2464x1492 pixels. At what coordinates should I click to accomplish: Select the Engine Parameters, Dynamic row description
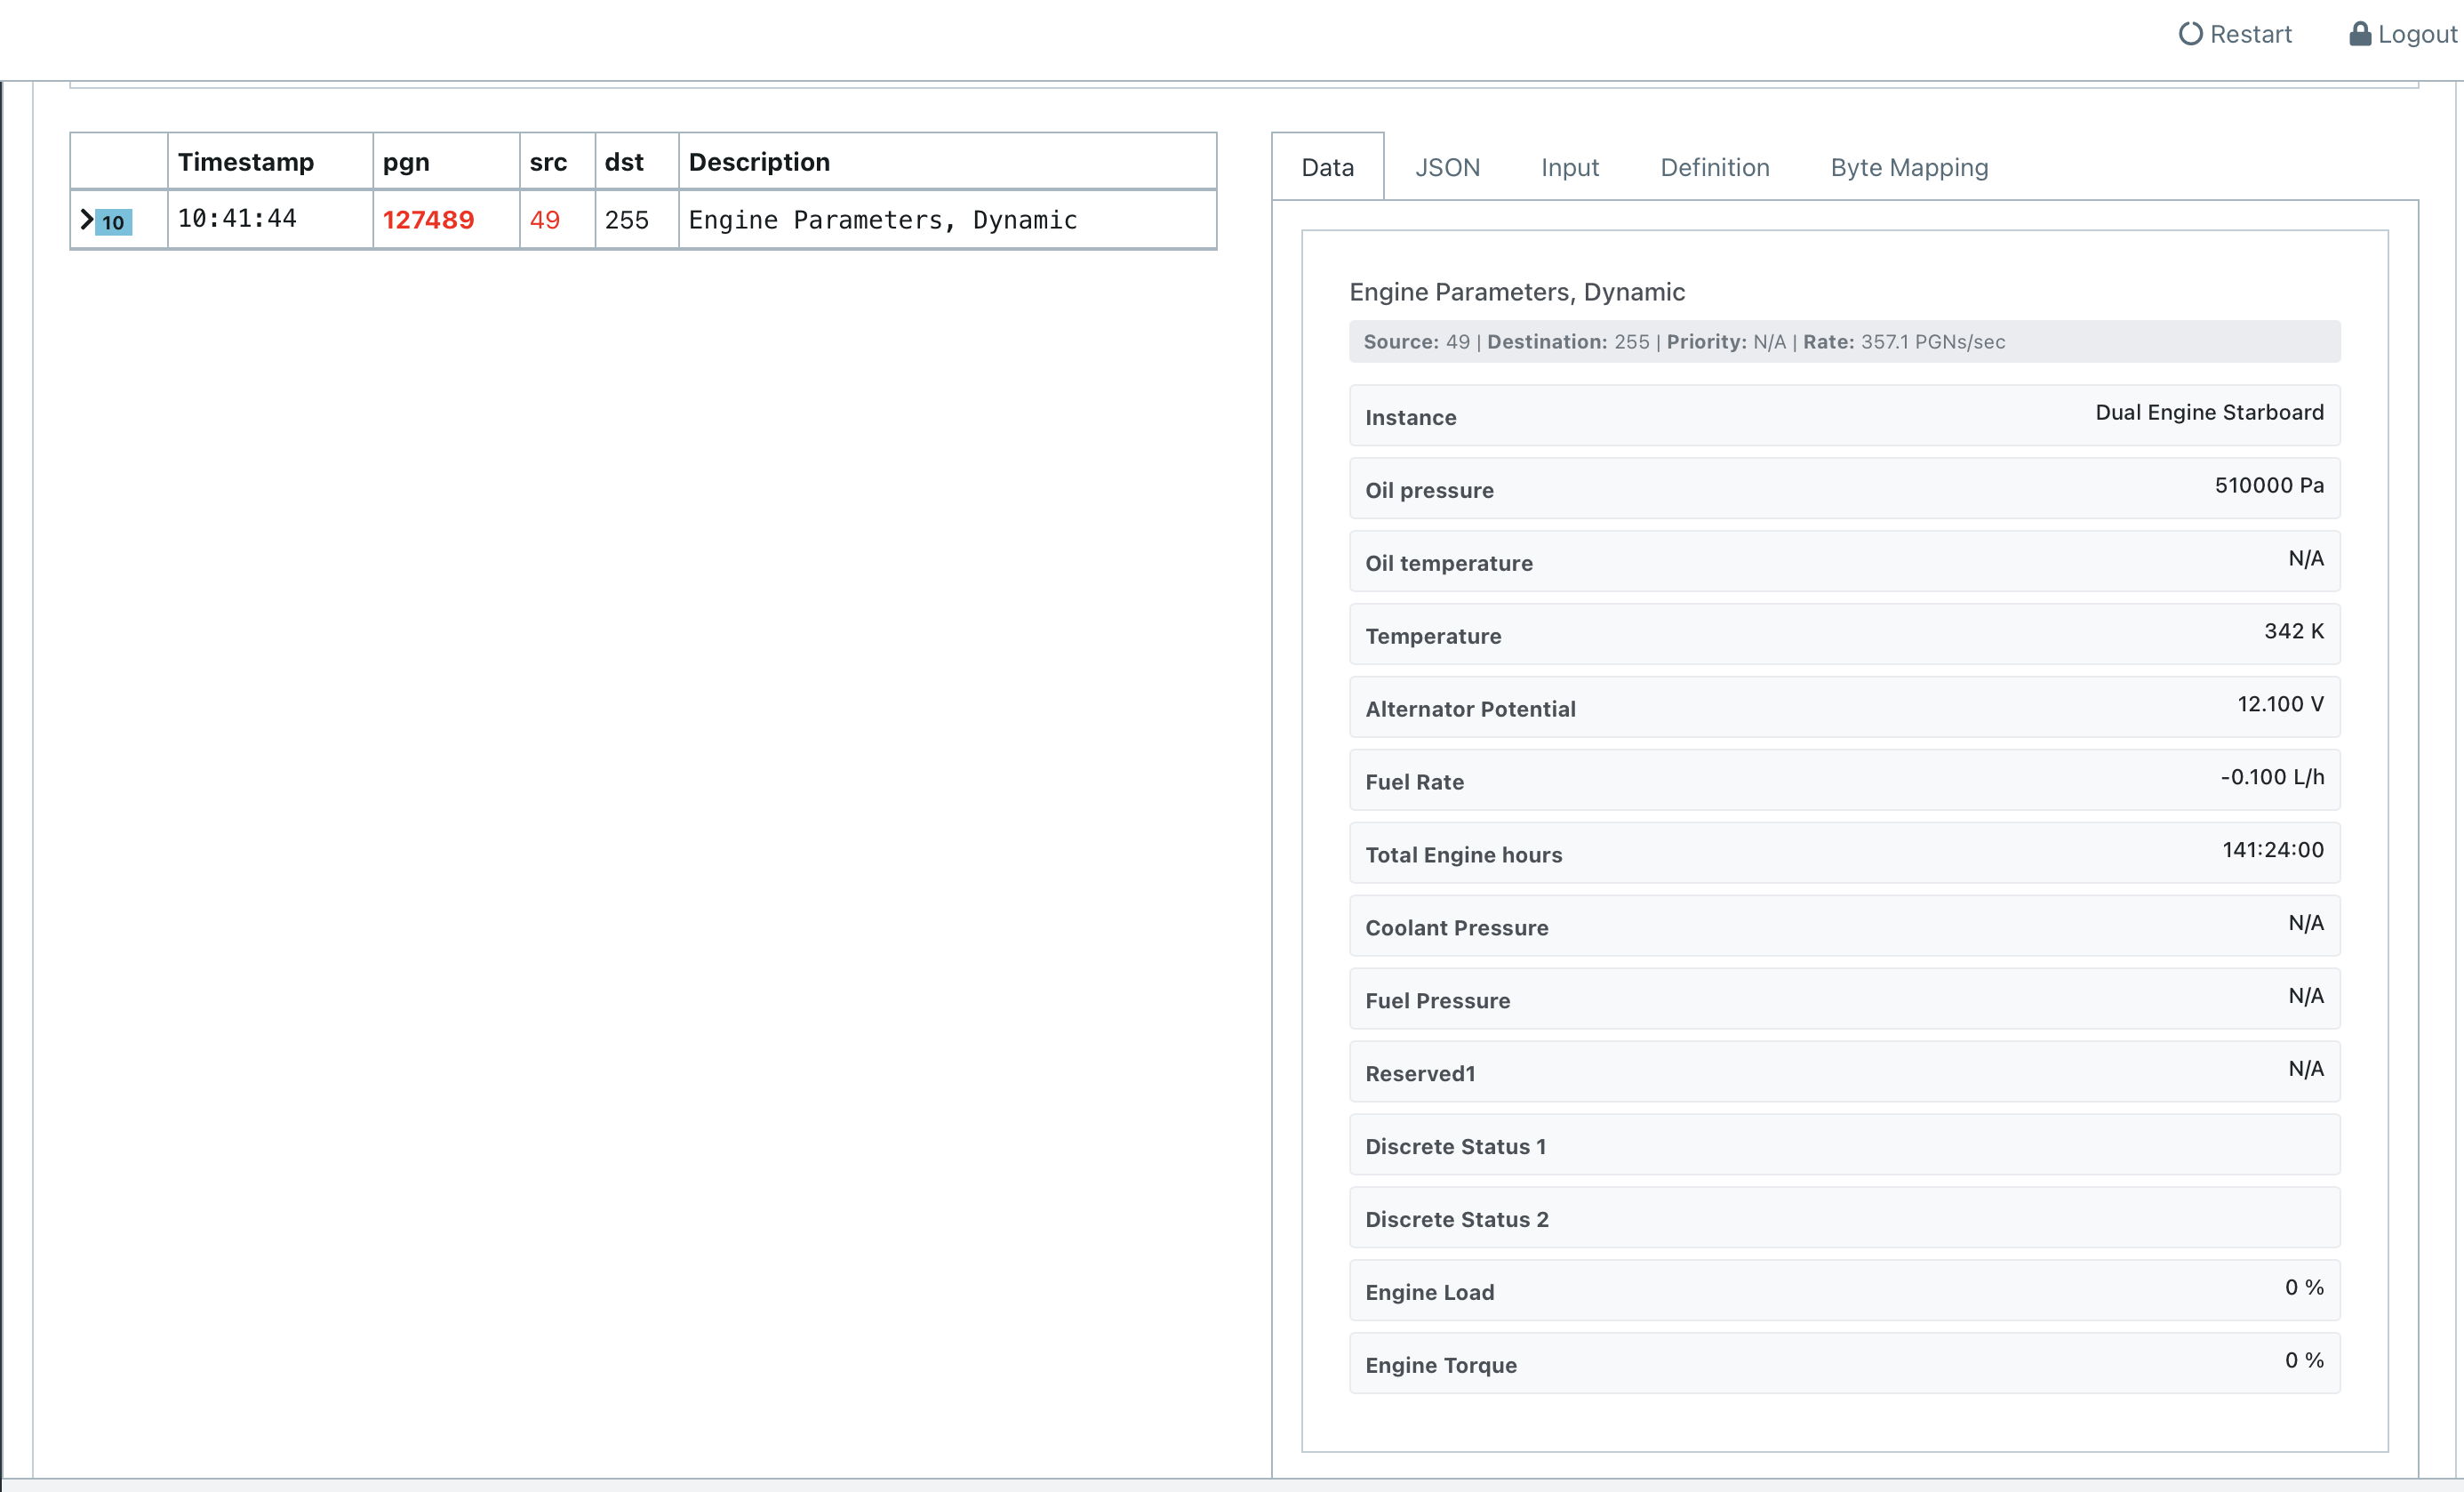coord(882,220)
